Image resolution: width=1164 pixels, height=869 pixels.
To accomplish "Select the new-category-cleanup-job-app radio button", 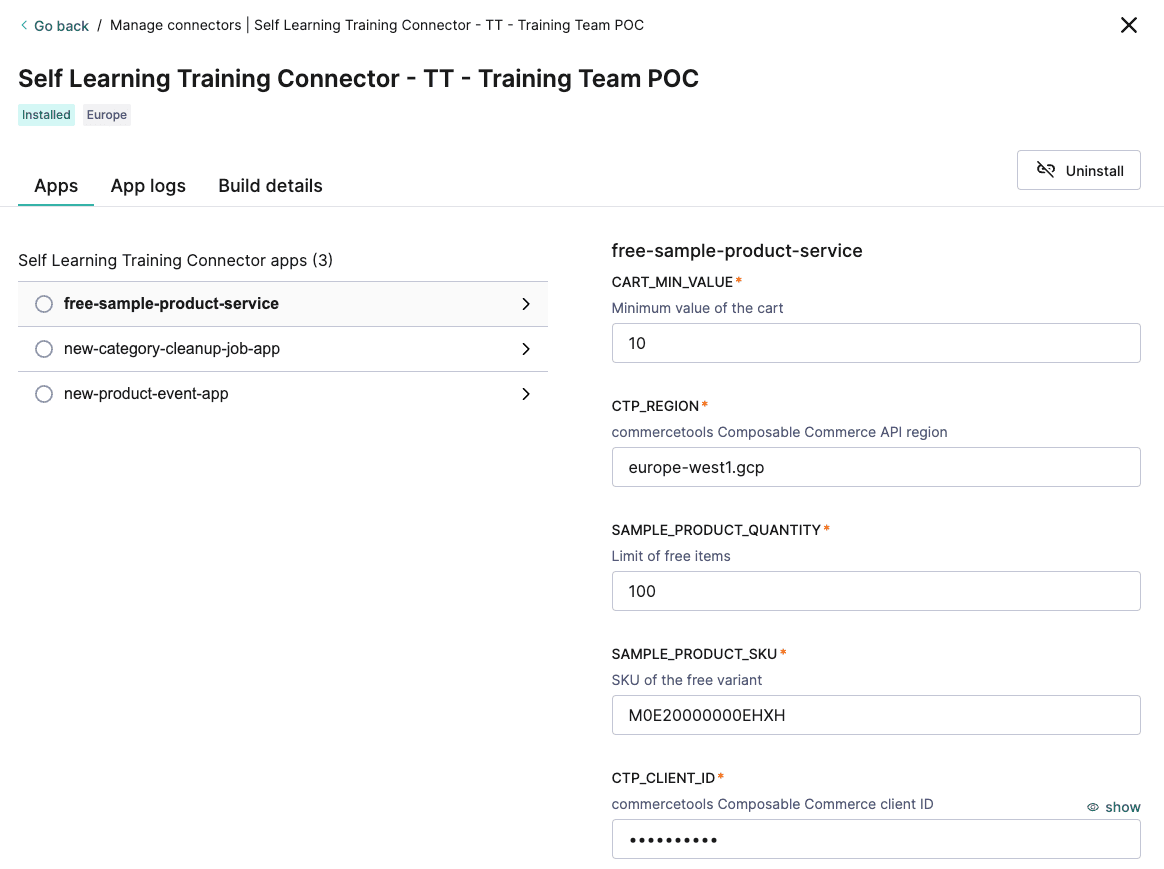I will tap(44, 349).
